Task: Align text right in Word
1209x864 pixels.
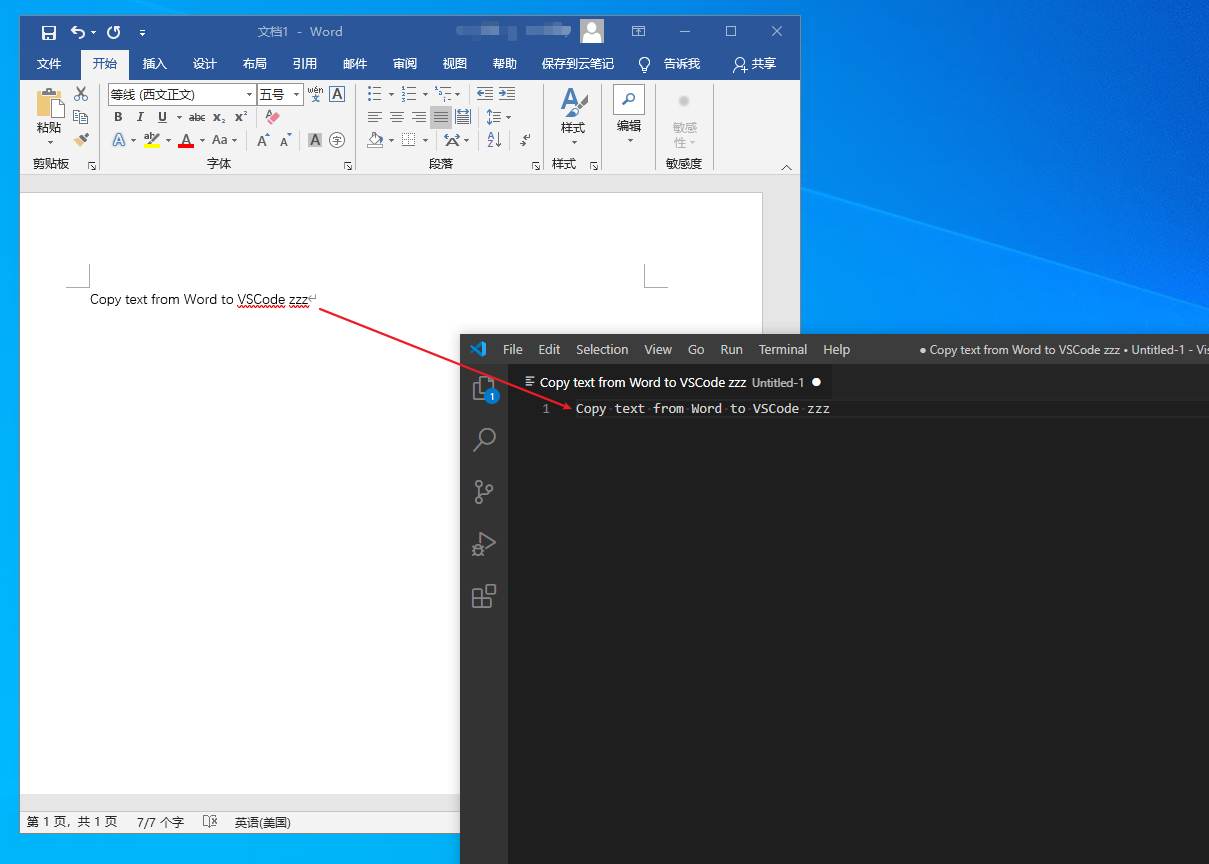Action: (419, 117)
